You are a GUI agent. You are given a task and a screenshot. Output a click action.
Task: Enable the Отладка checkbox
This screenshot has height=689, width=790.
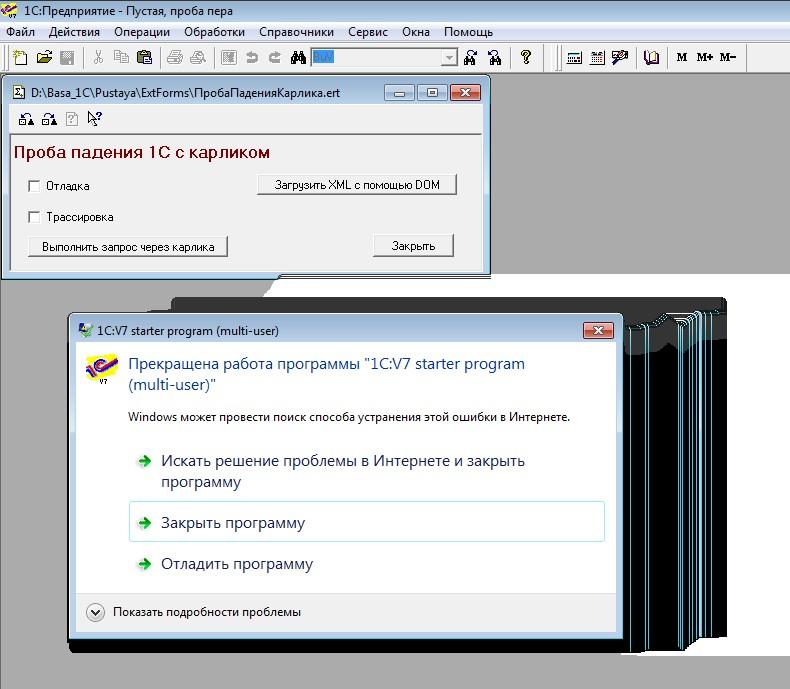tap(35, 186)
